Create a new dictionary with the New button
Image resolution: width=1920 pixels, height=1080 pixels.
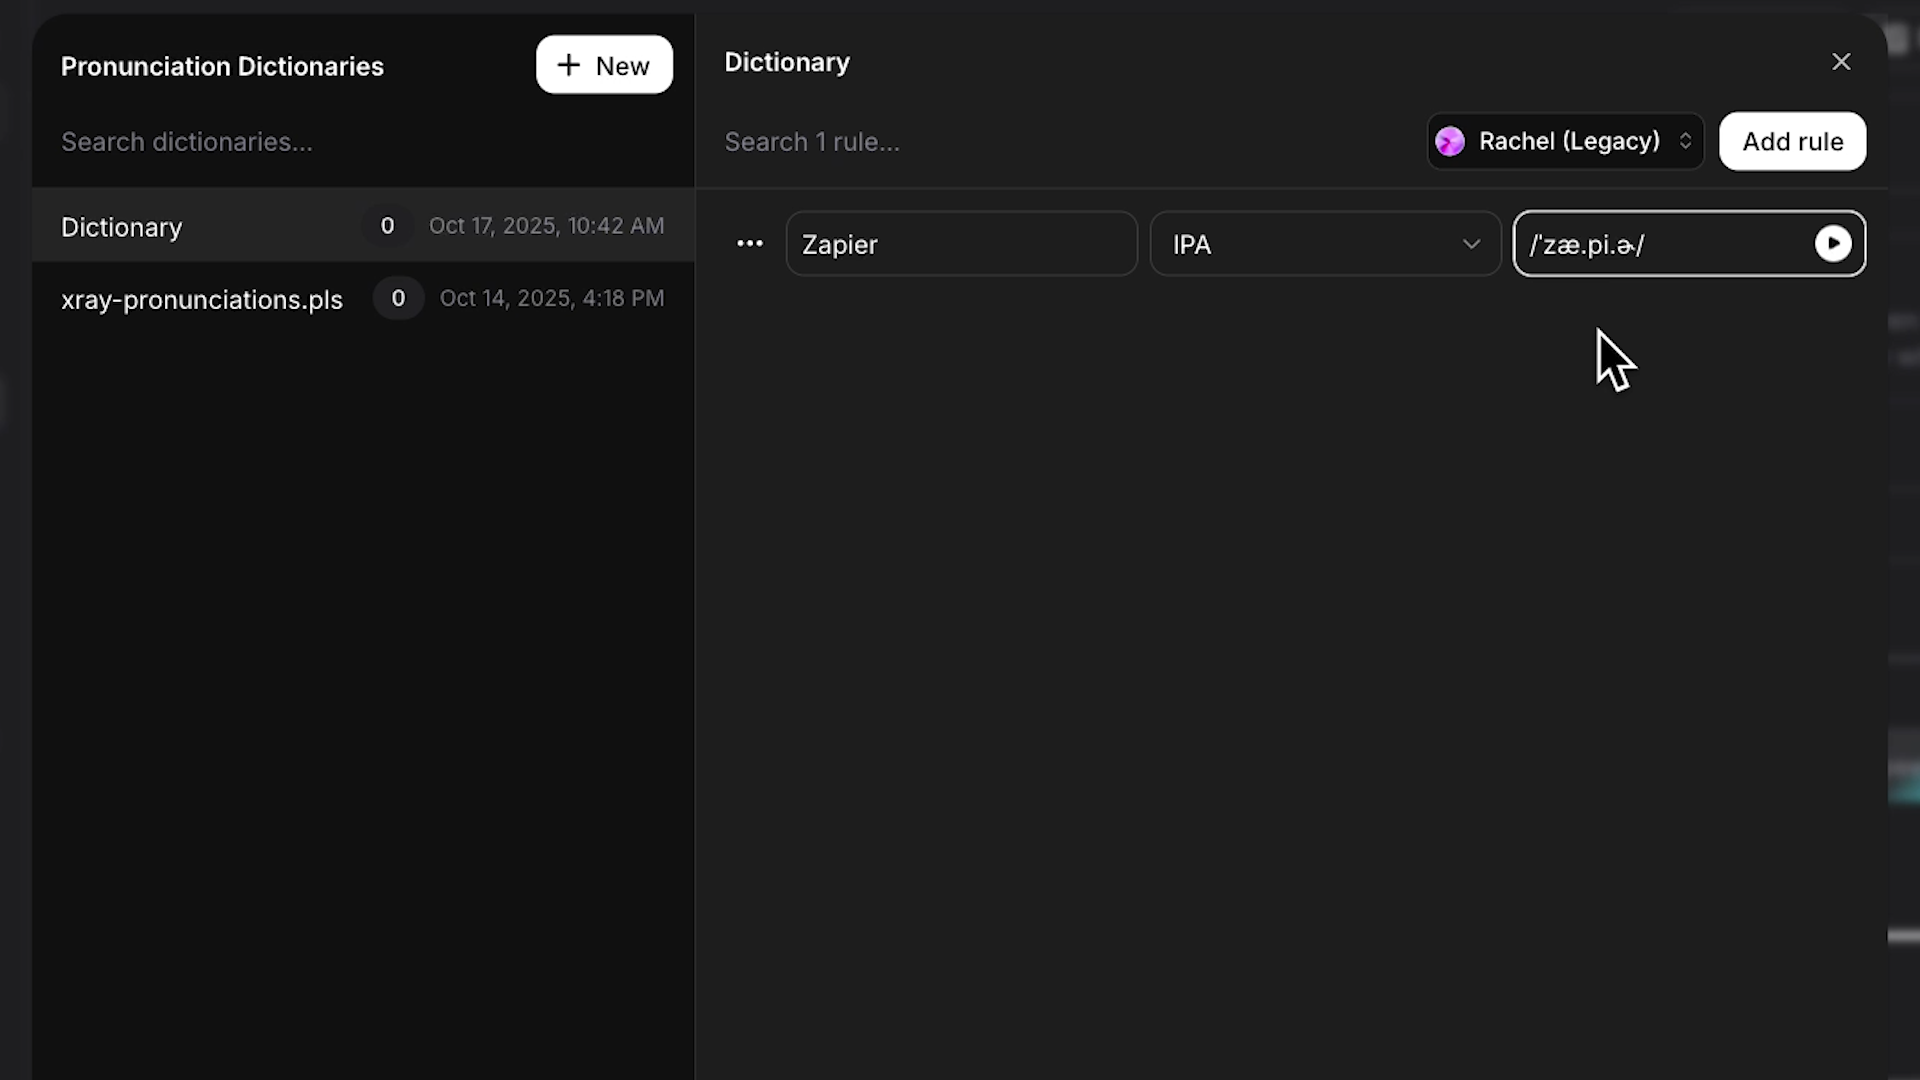pyautogui.click(x=604, y=65)
